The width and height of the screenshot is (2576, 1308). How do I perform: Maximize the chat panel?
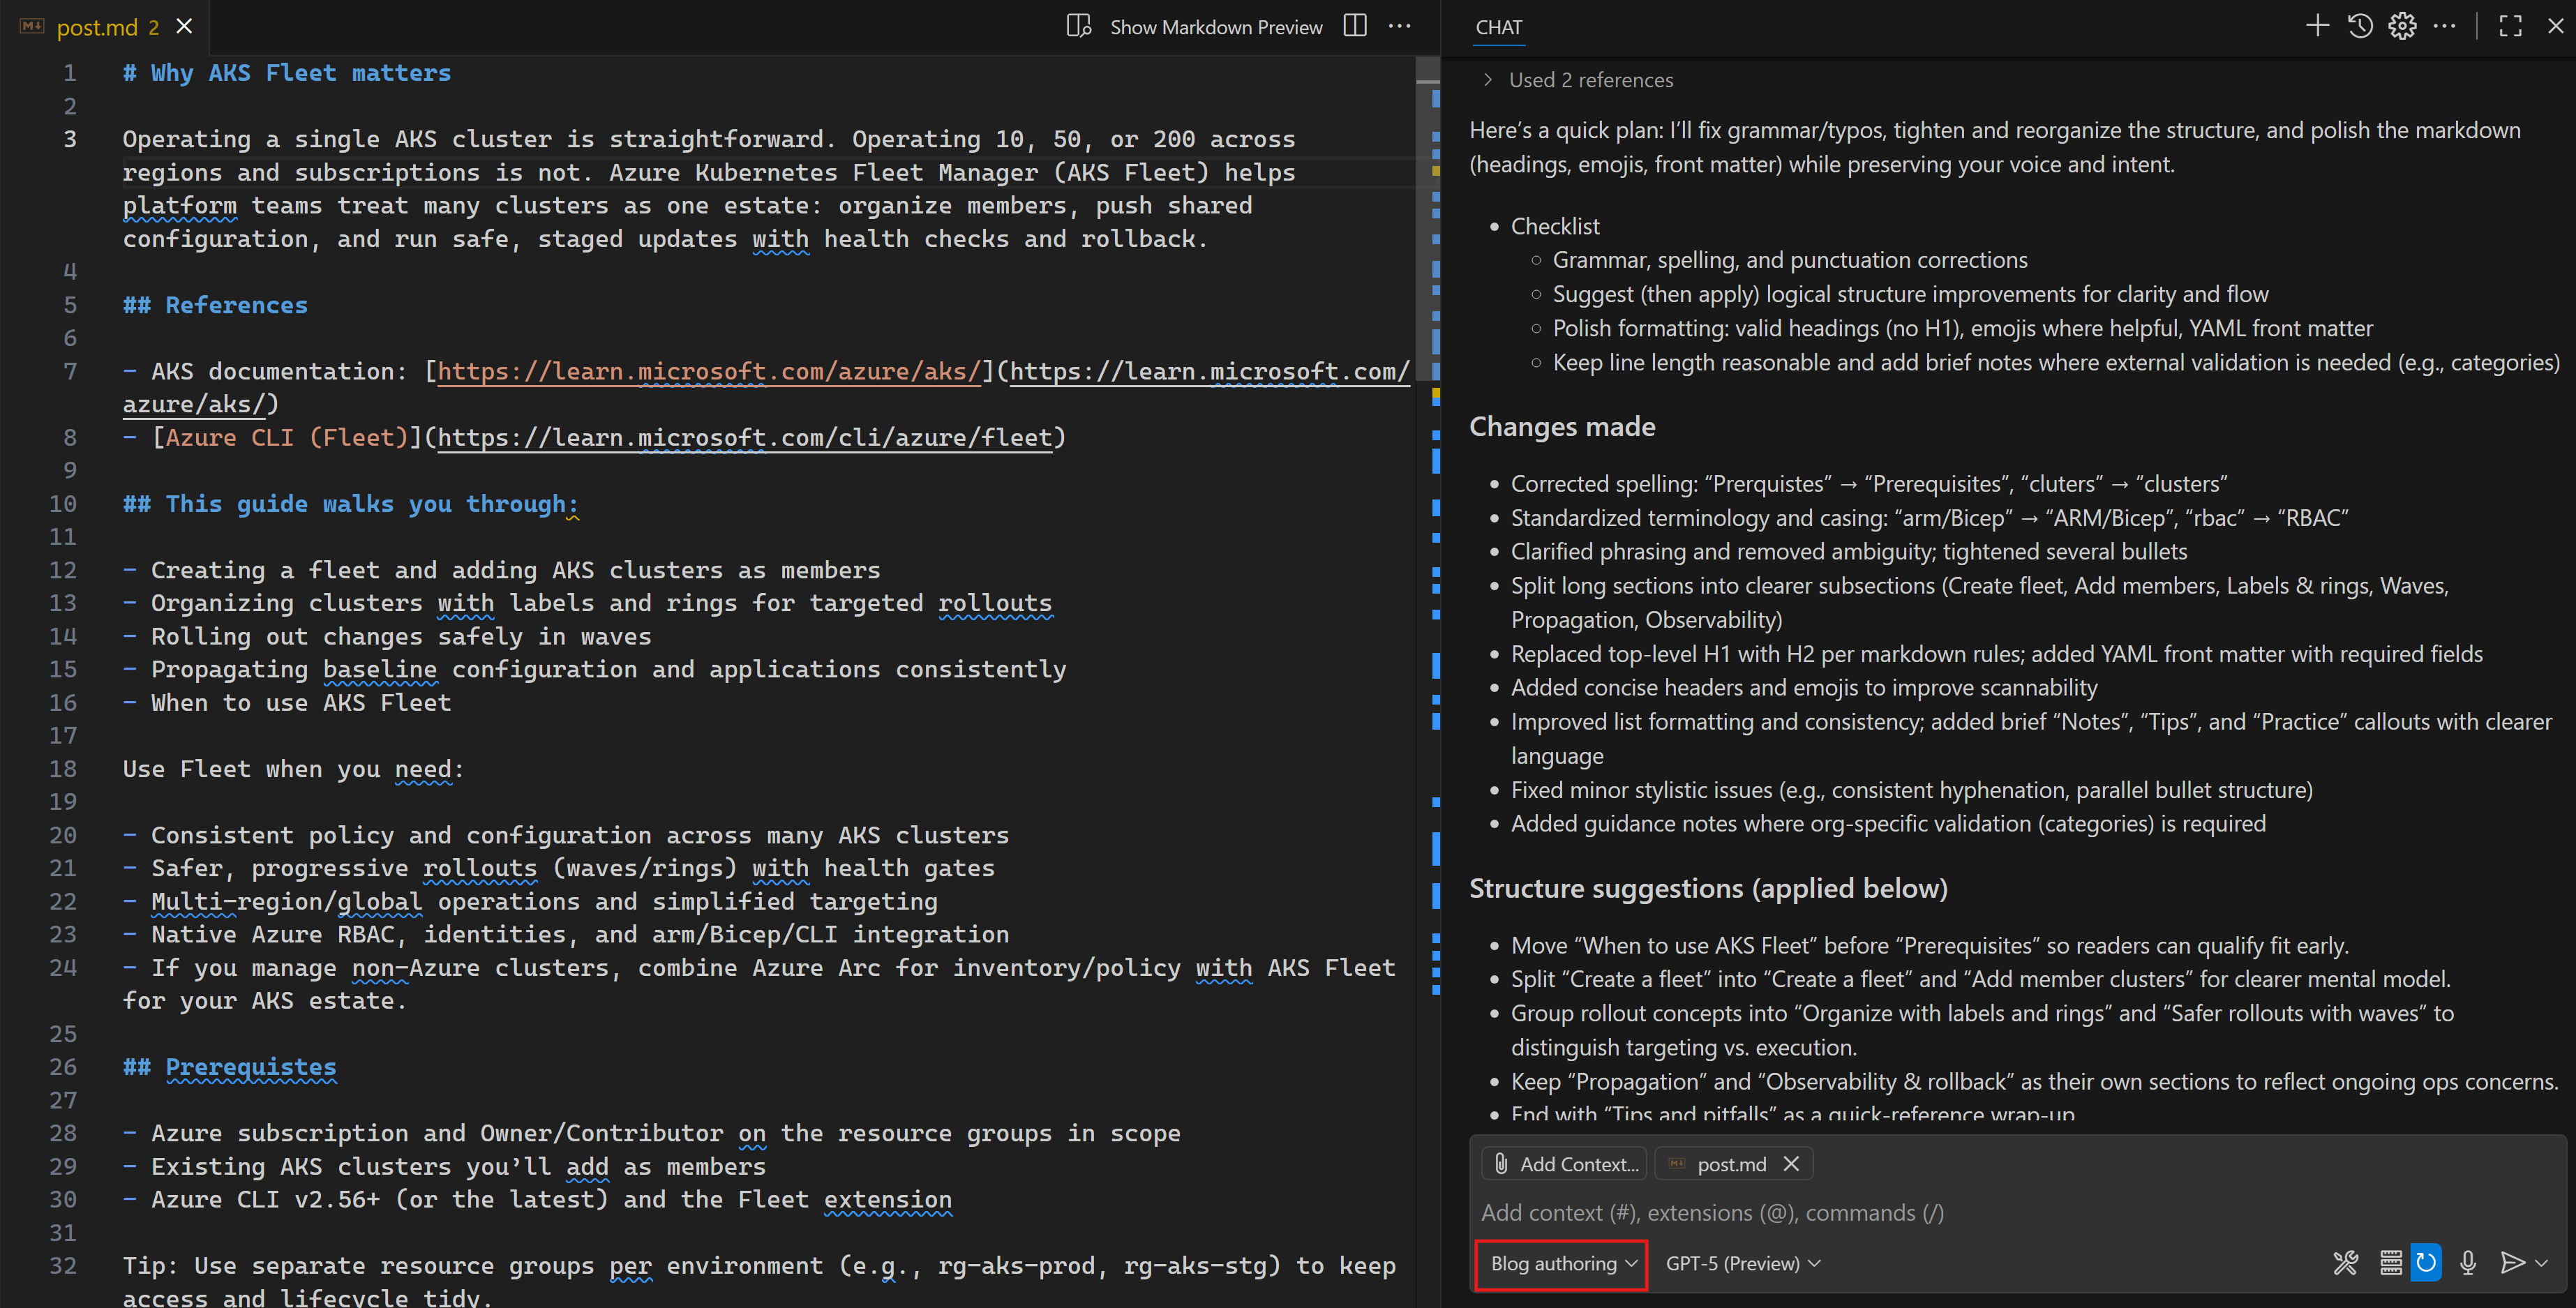(2510, 26)
